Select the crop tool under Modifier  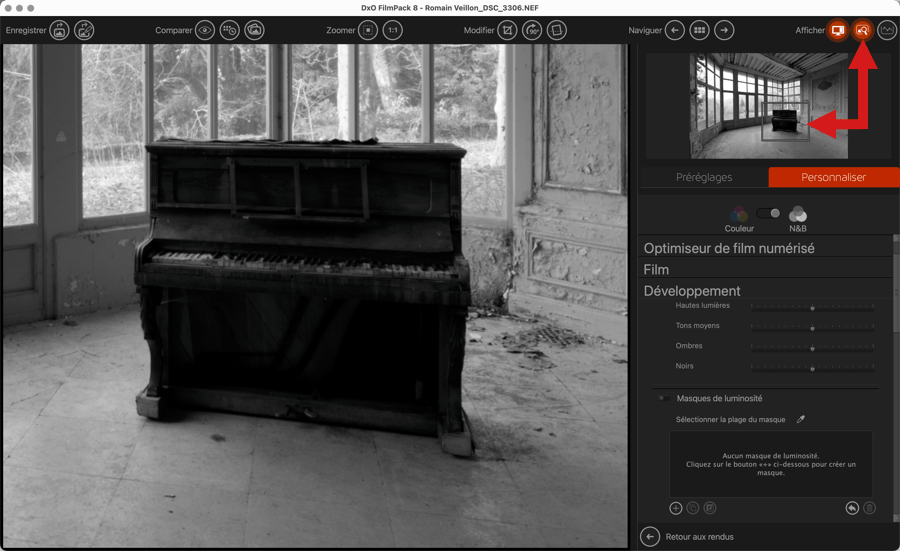(x=508, y=30)
